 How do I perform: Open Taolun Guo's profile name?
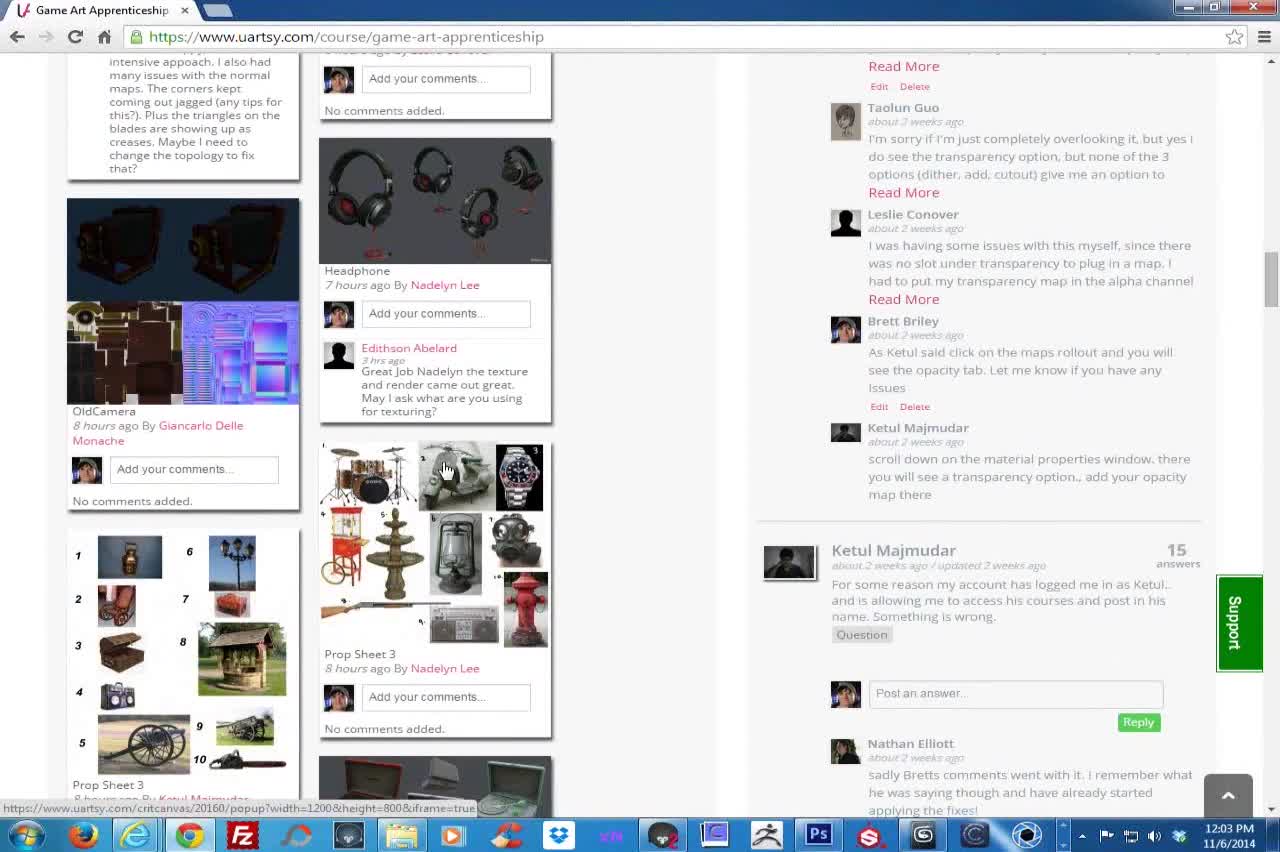[903, 108]
